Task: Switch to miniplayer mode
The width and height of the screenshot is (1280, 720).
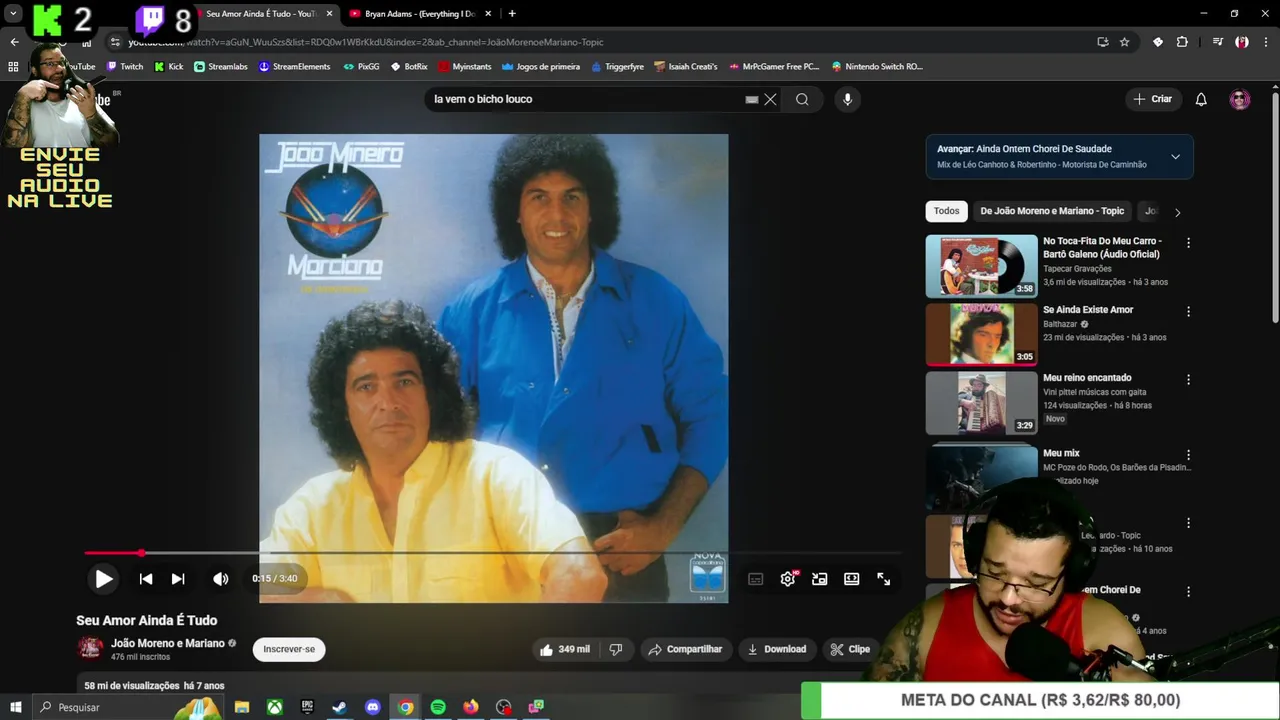Action: coord(820,578)
